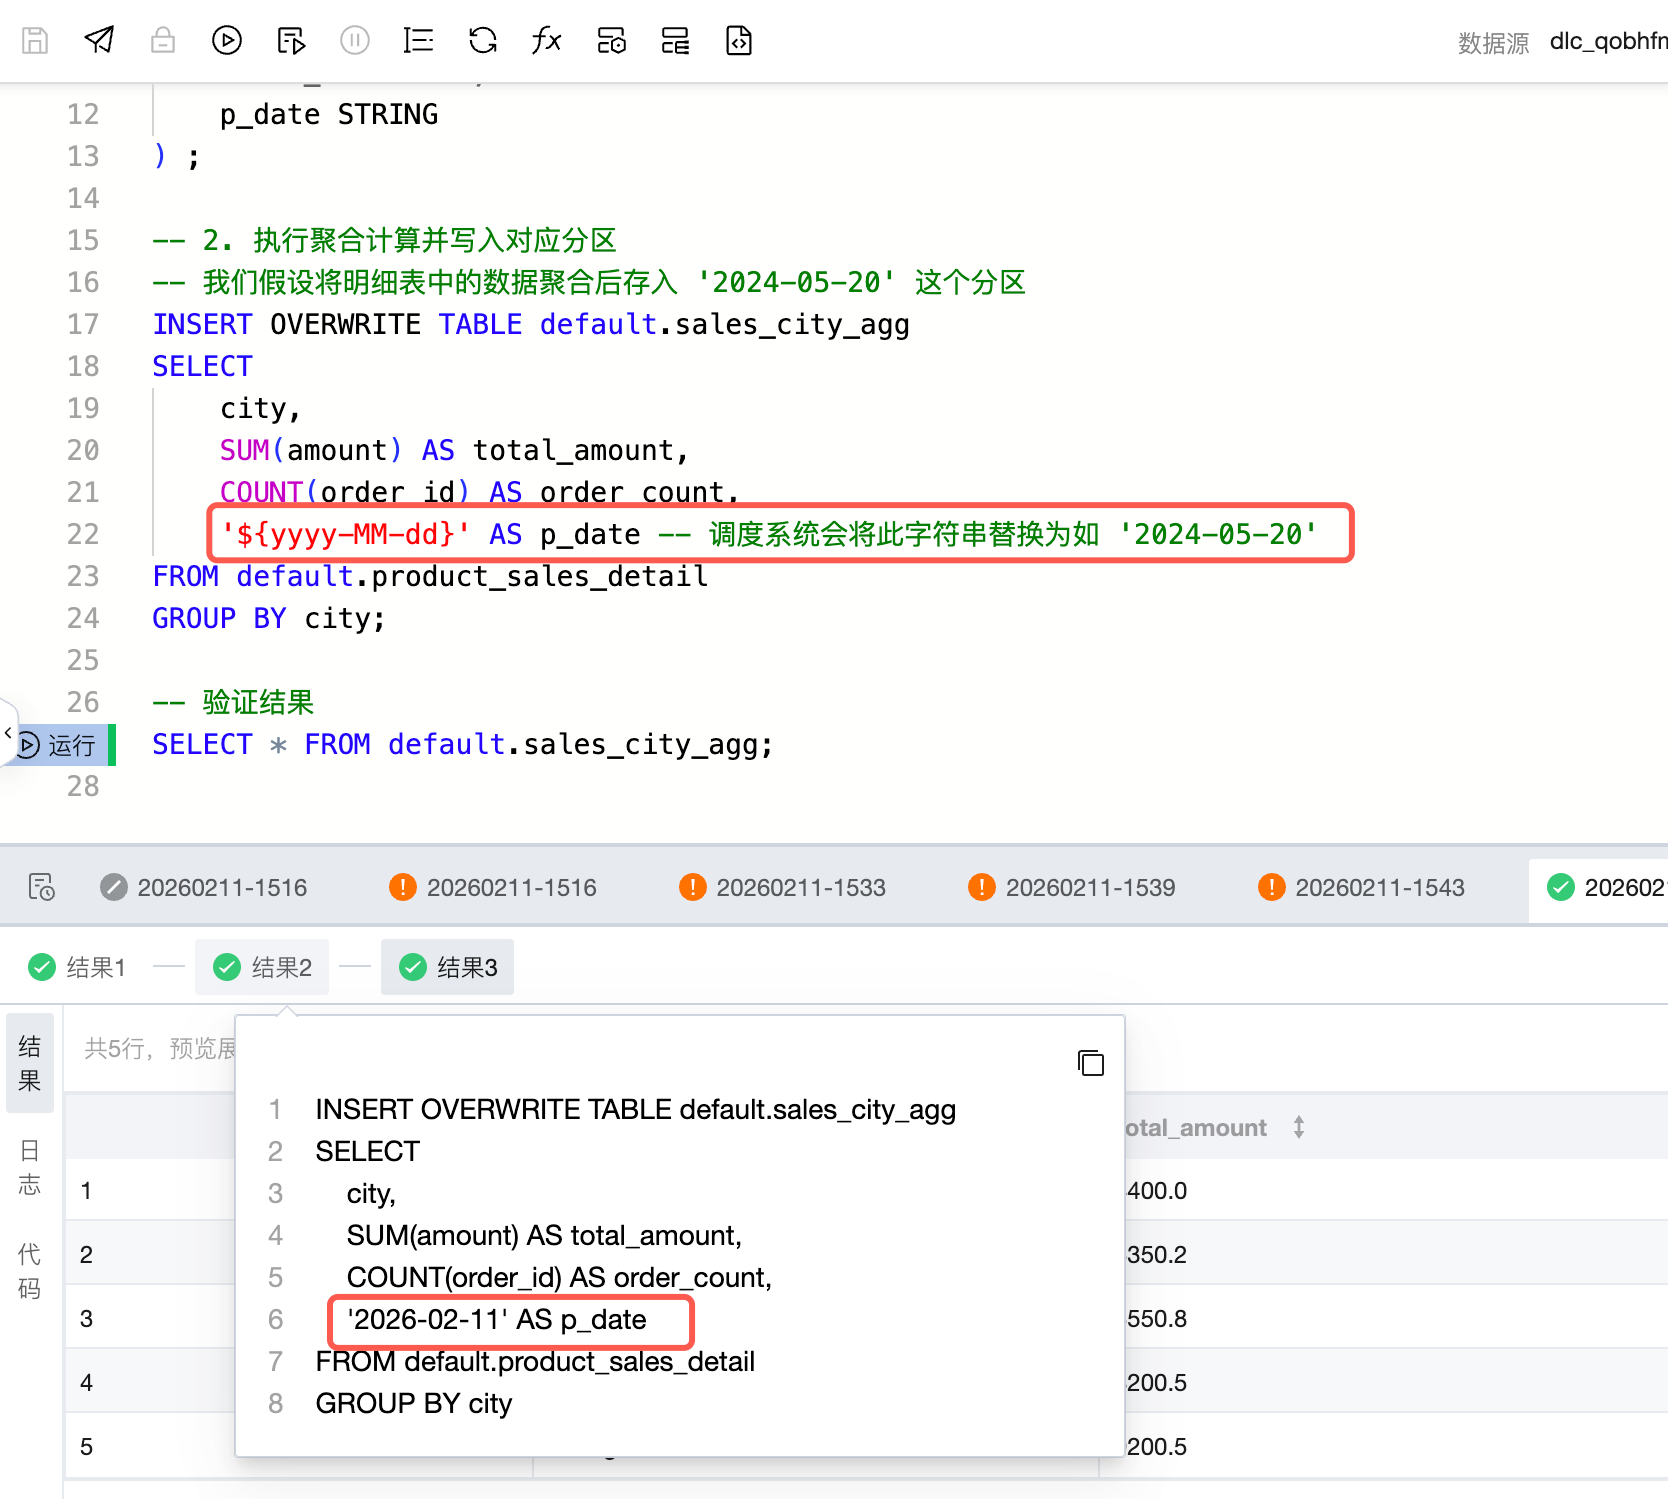Screen dimensions: 1668x1499
Task: Click the refresh icon in the toolbar
Action: (483, 40)
